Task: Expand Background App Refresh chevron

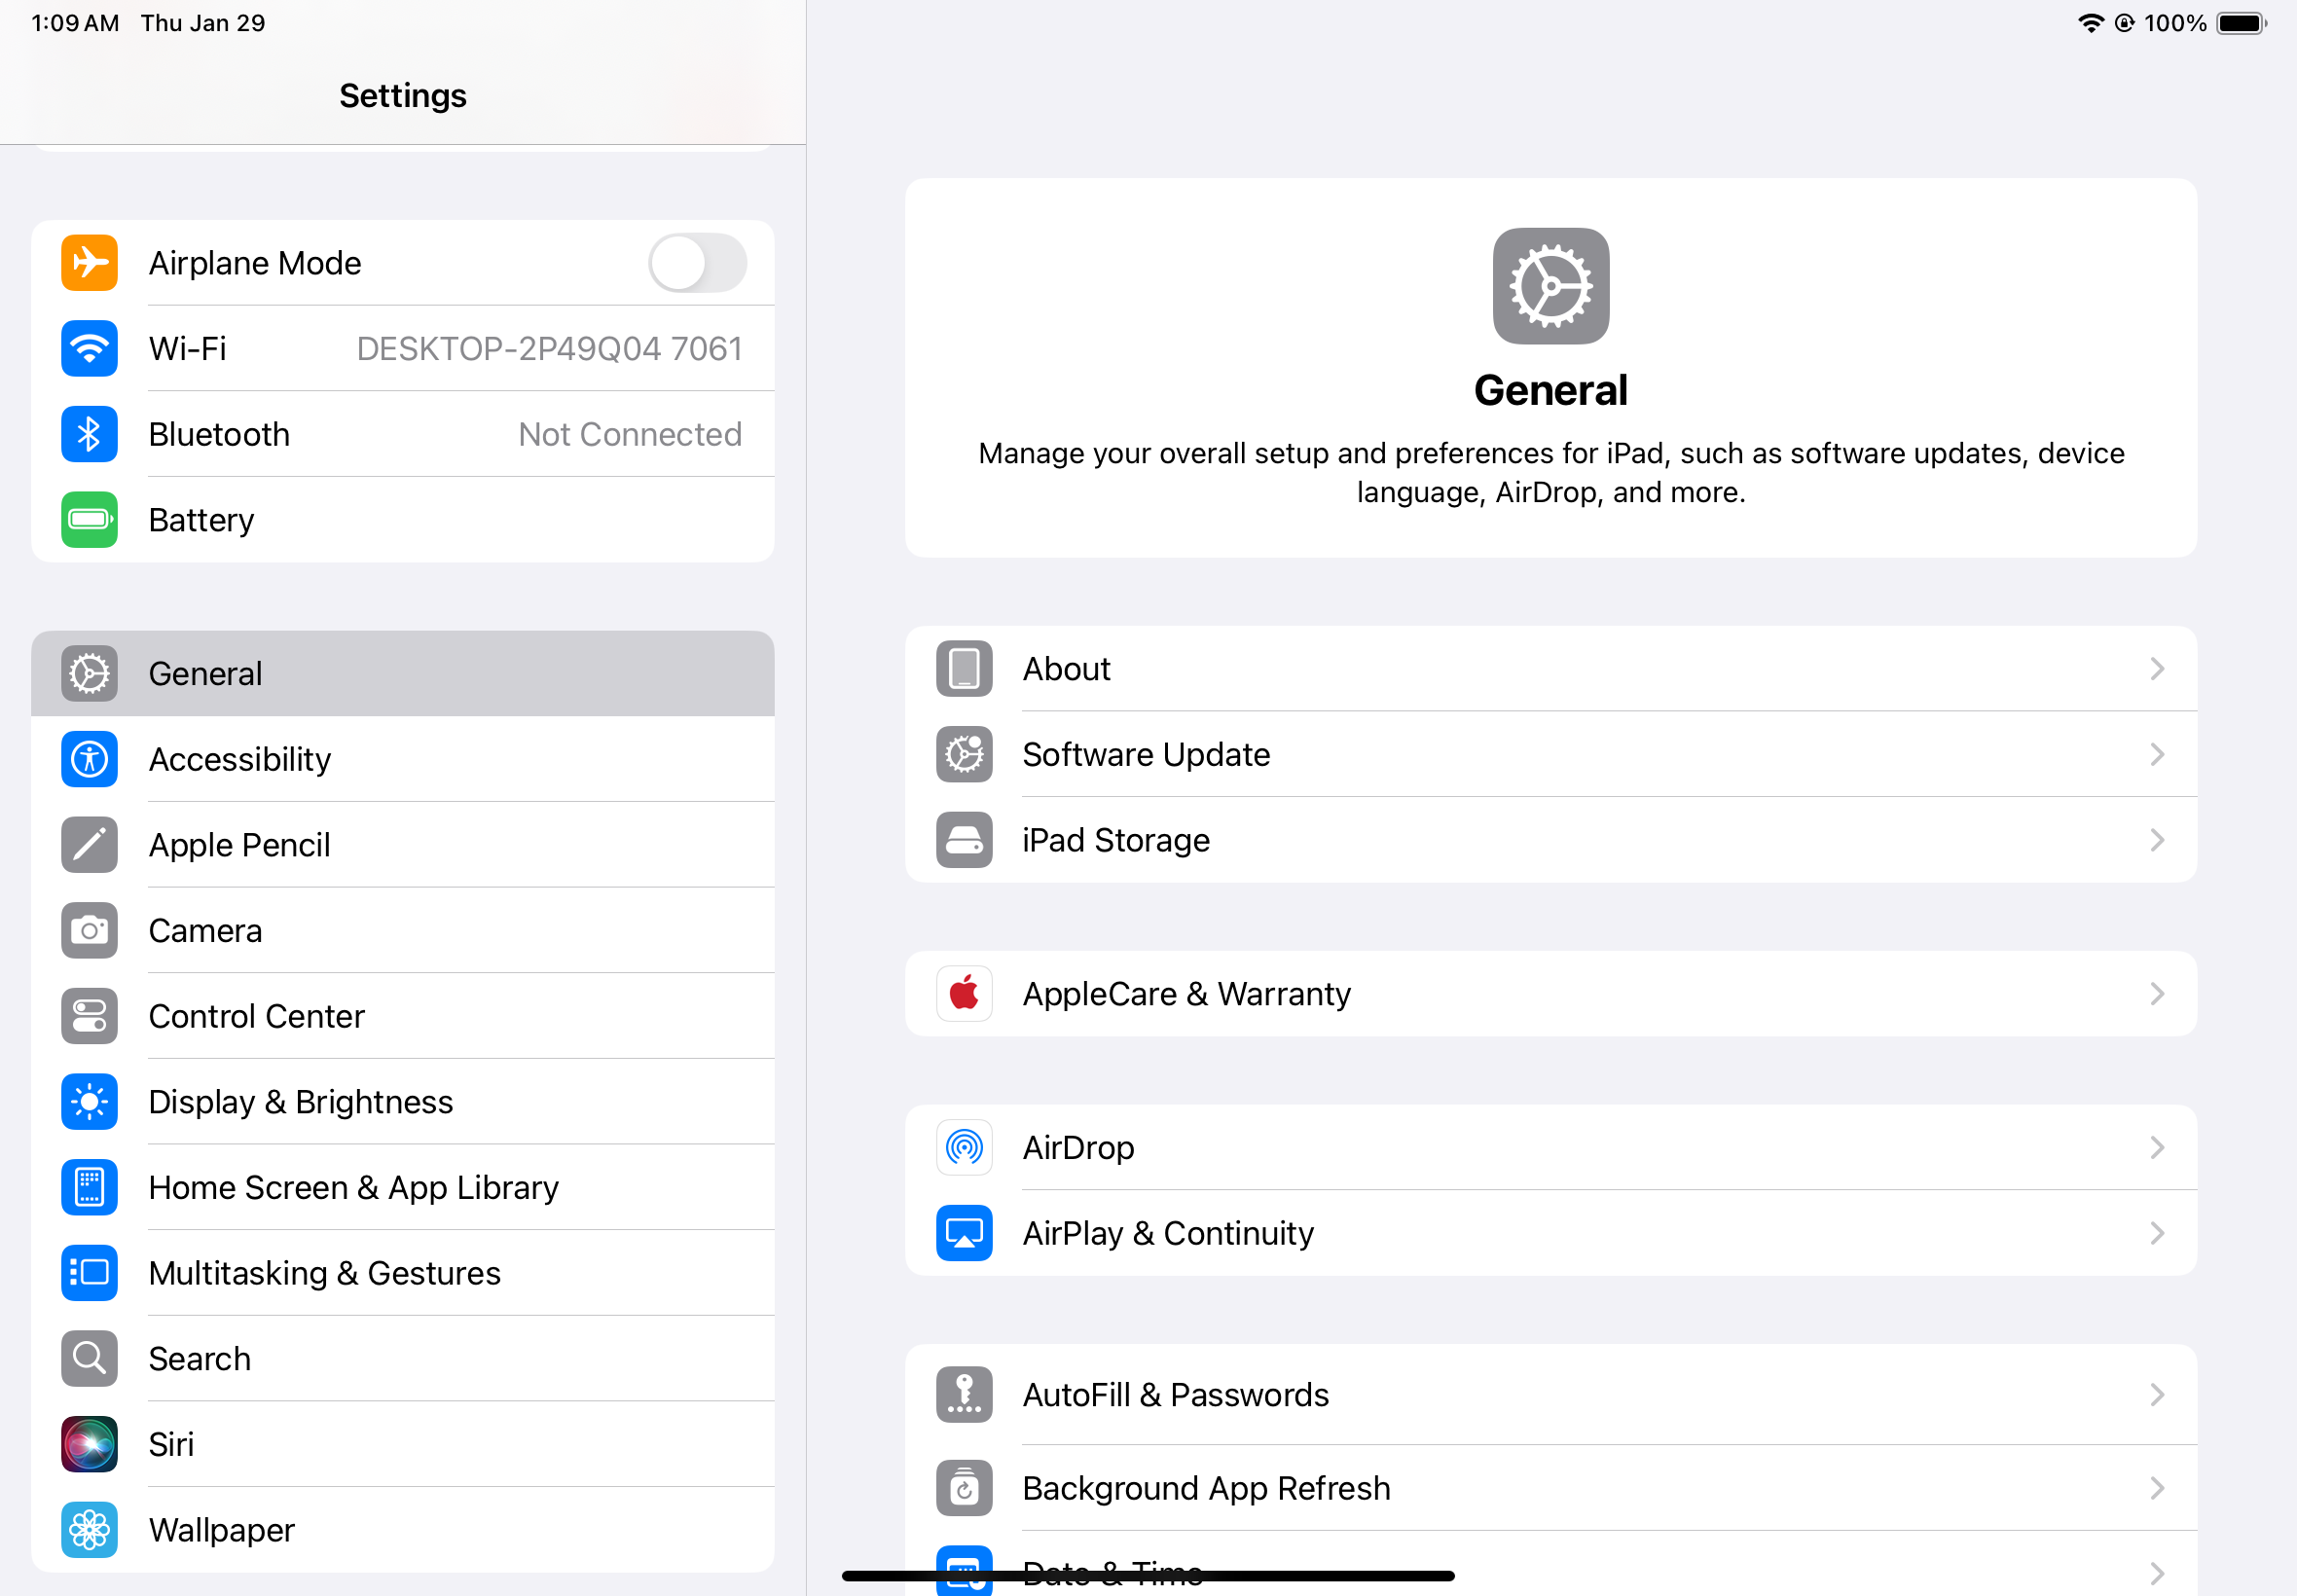Action: (2157, 1489)
